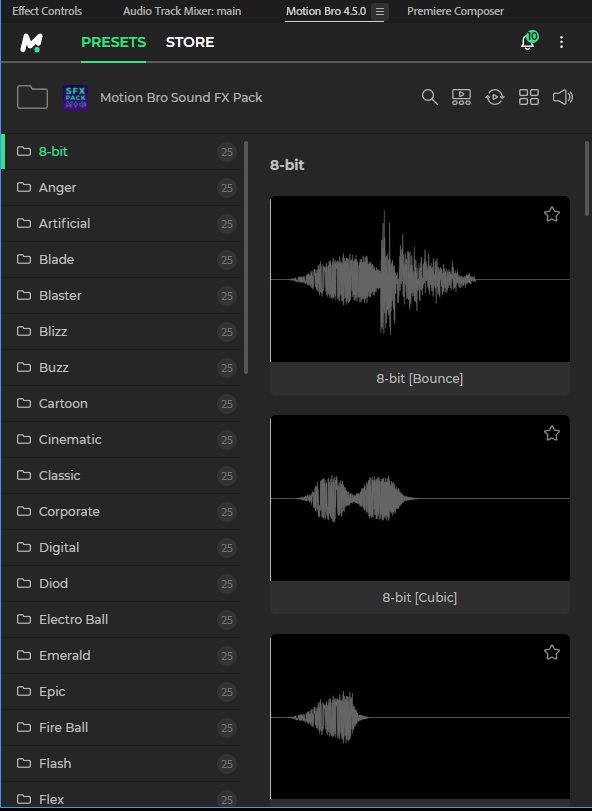Click the 25 count badge for Cinematic

(227, 440)
